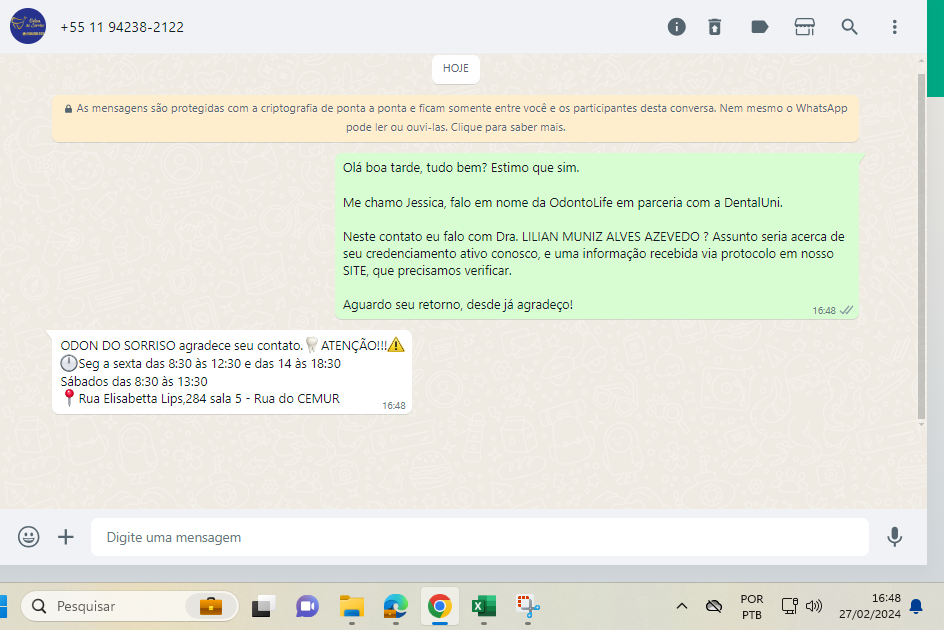
Task: Open network settings tray icon
Action: tap(789, 606)
